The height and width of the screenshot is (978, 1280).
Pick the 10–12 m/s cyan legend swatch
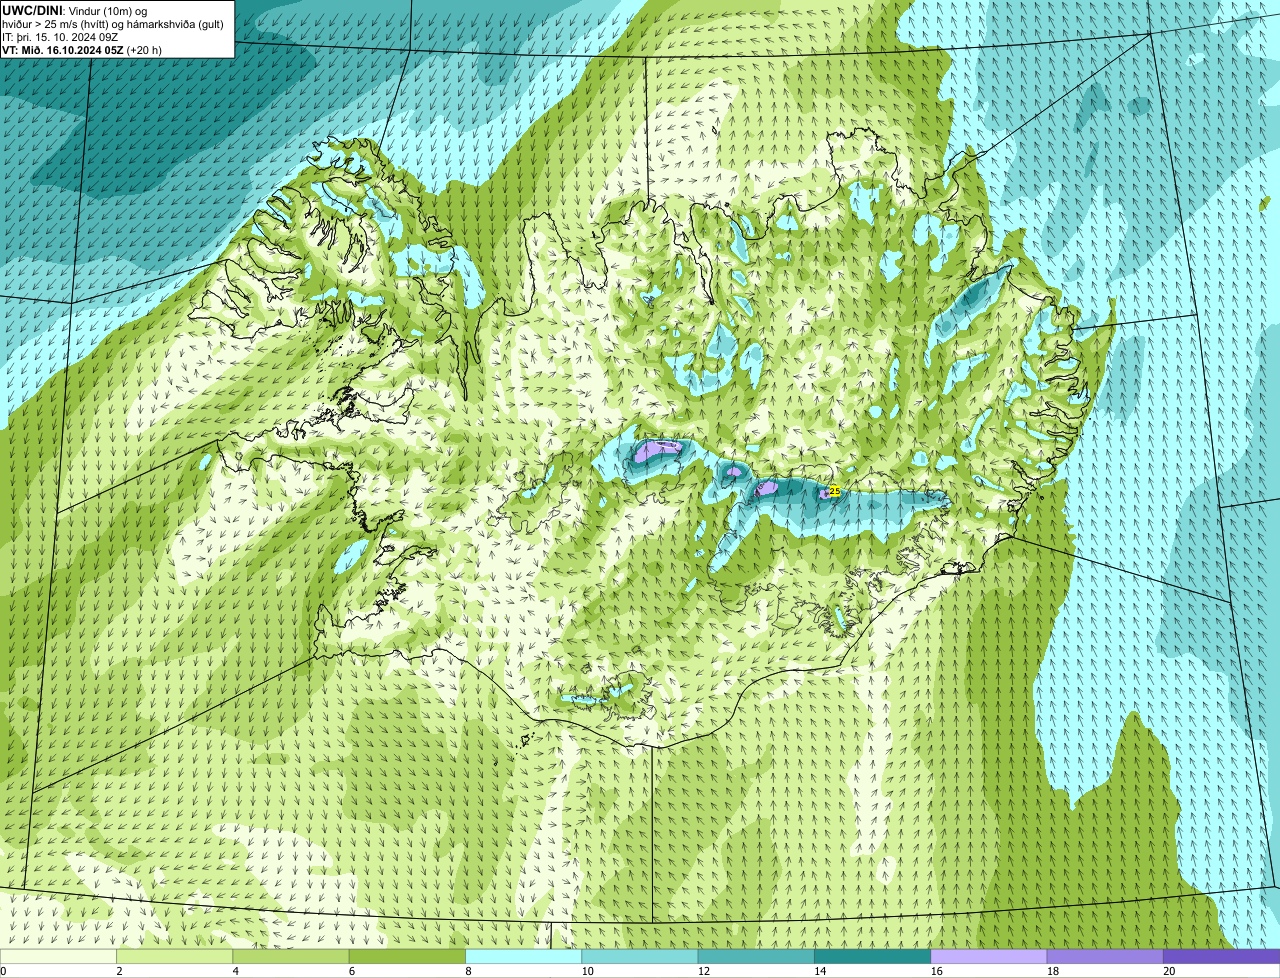(x=640, y=956)
